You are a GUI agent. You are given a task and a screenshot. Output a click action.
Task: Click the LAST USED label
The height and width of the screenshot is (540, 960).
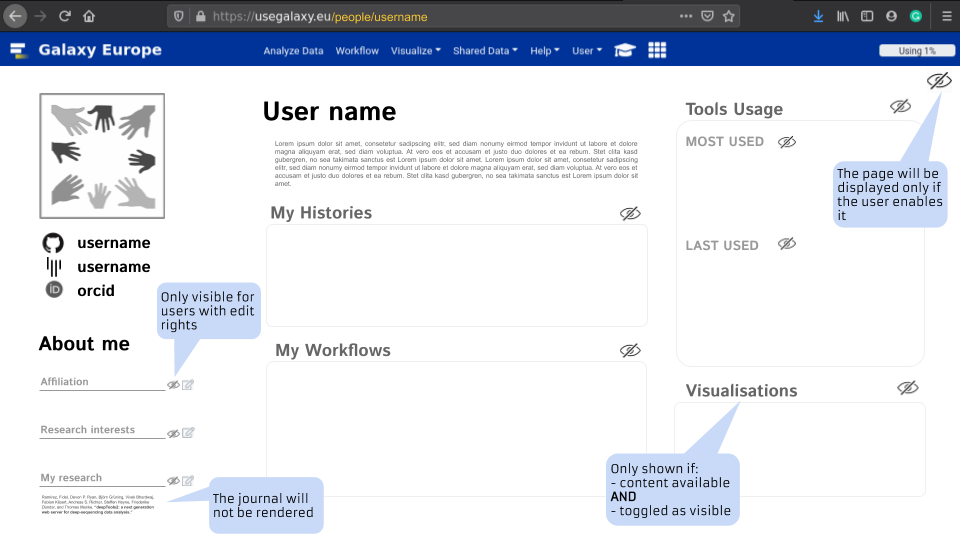click(722, 246)
